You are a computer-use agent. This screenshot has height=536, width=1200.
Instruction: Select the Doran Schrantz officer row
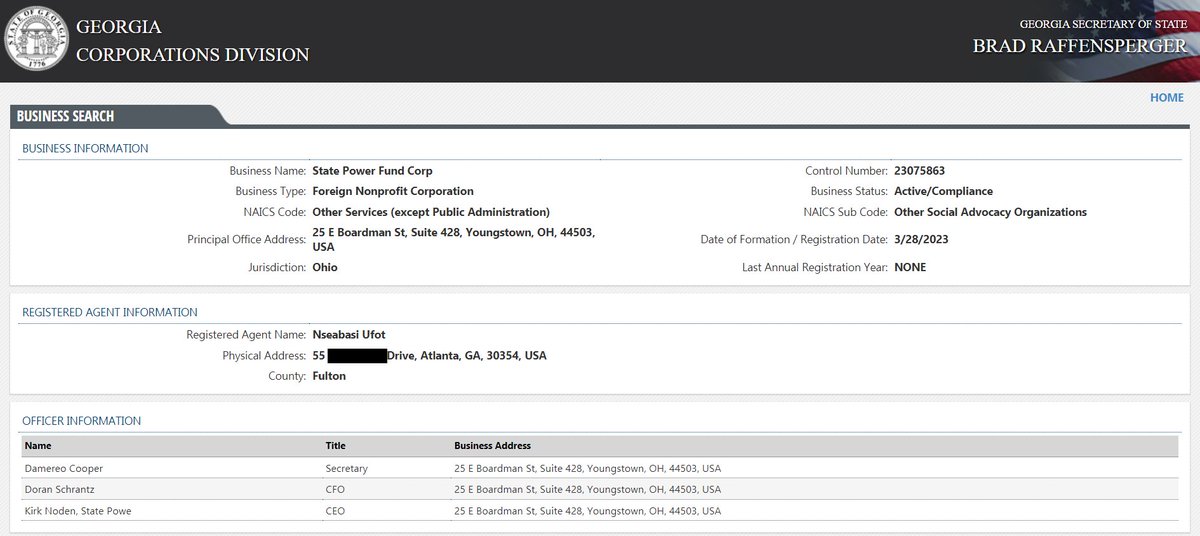[62, 490]
